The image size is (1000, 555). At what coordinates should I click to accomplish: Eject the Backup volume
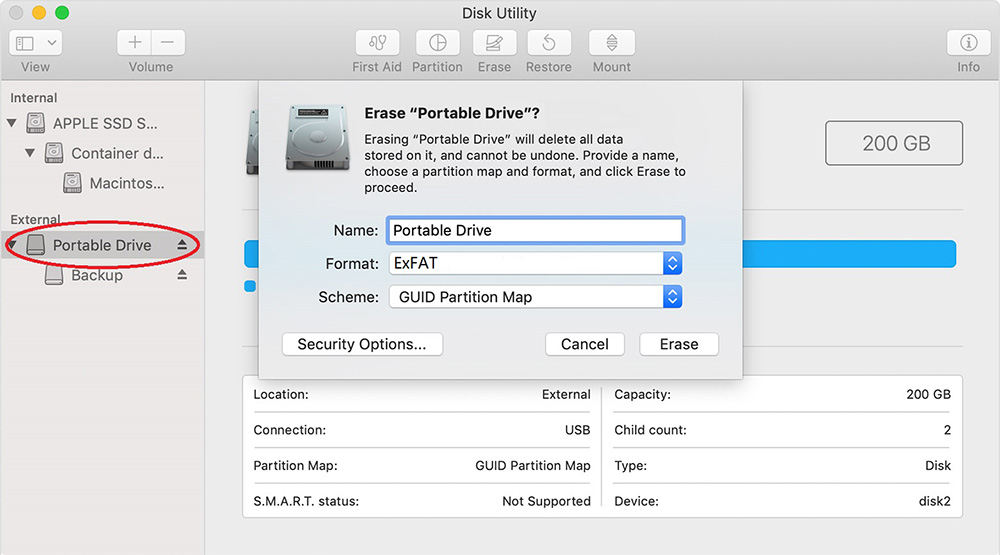182,275
